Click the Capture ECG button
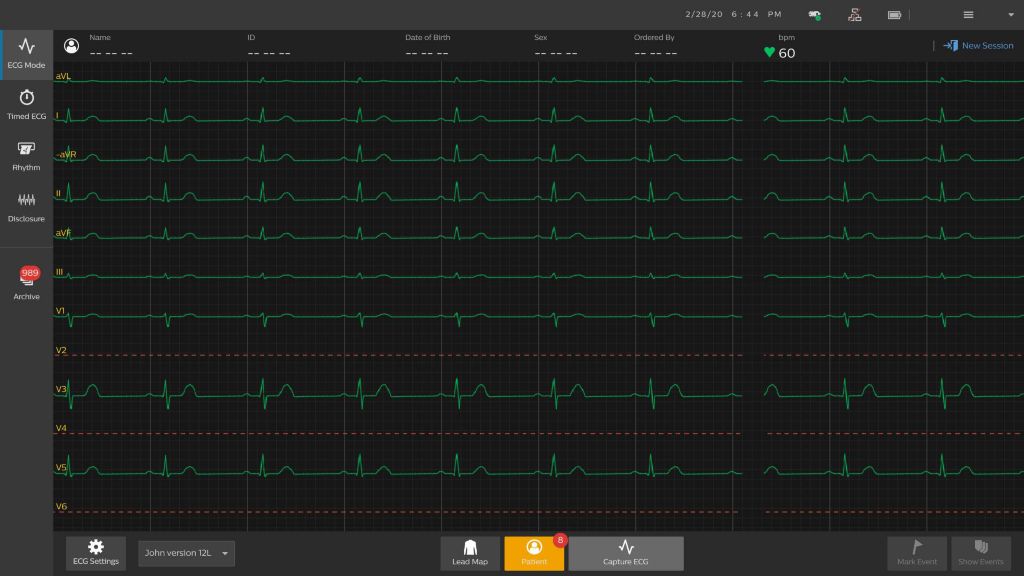 pyautogui.click(x=626, y=553)
